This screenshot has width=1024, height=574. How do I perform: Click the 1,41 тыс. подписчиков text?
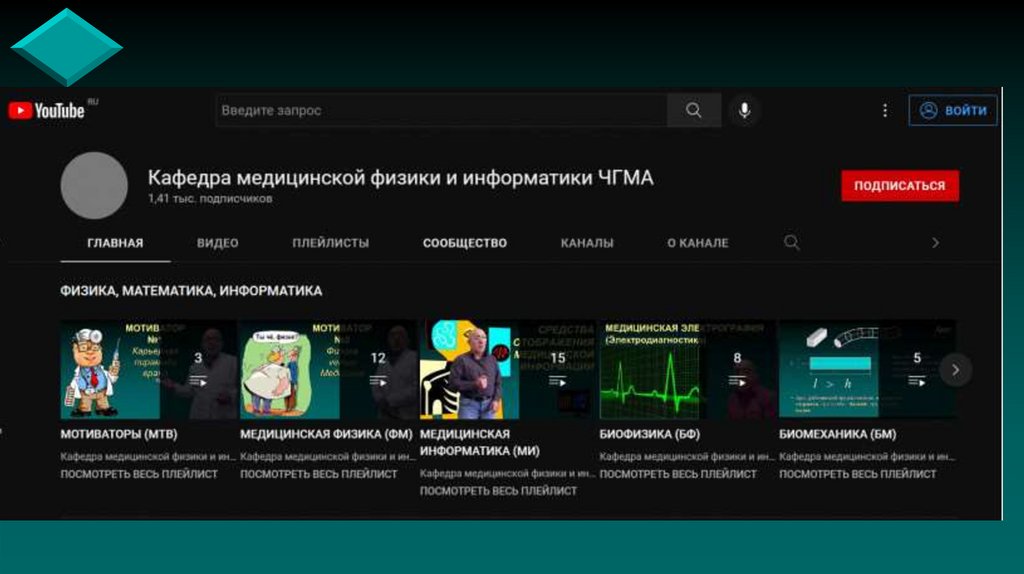pos(210,199)
